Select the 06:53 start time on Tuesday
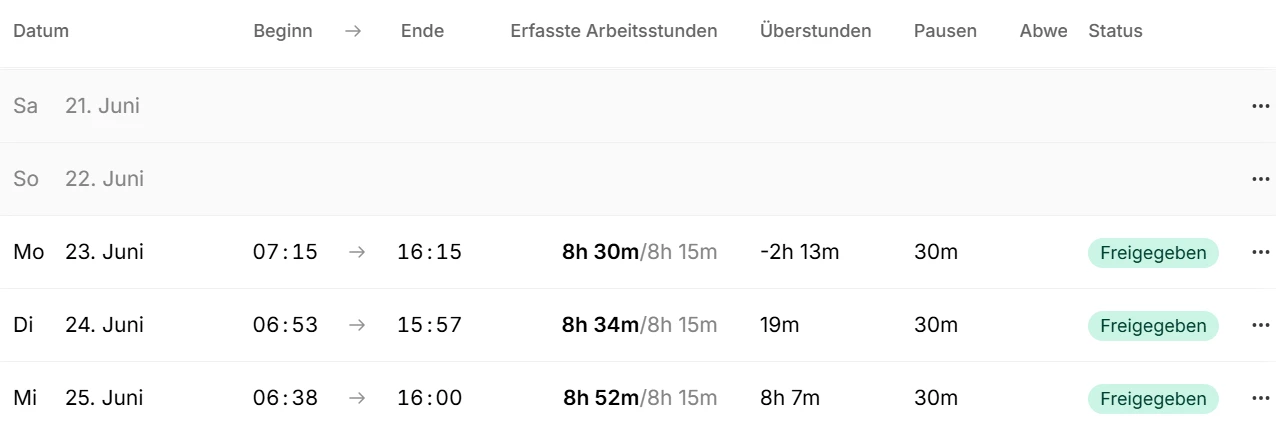Image resolution: width=1276 pixels, height=427 pixels. coord(285,325)
